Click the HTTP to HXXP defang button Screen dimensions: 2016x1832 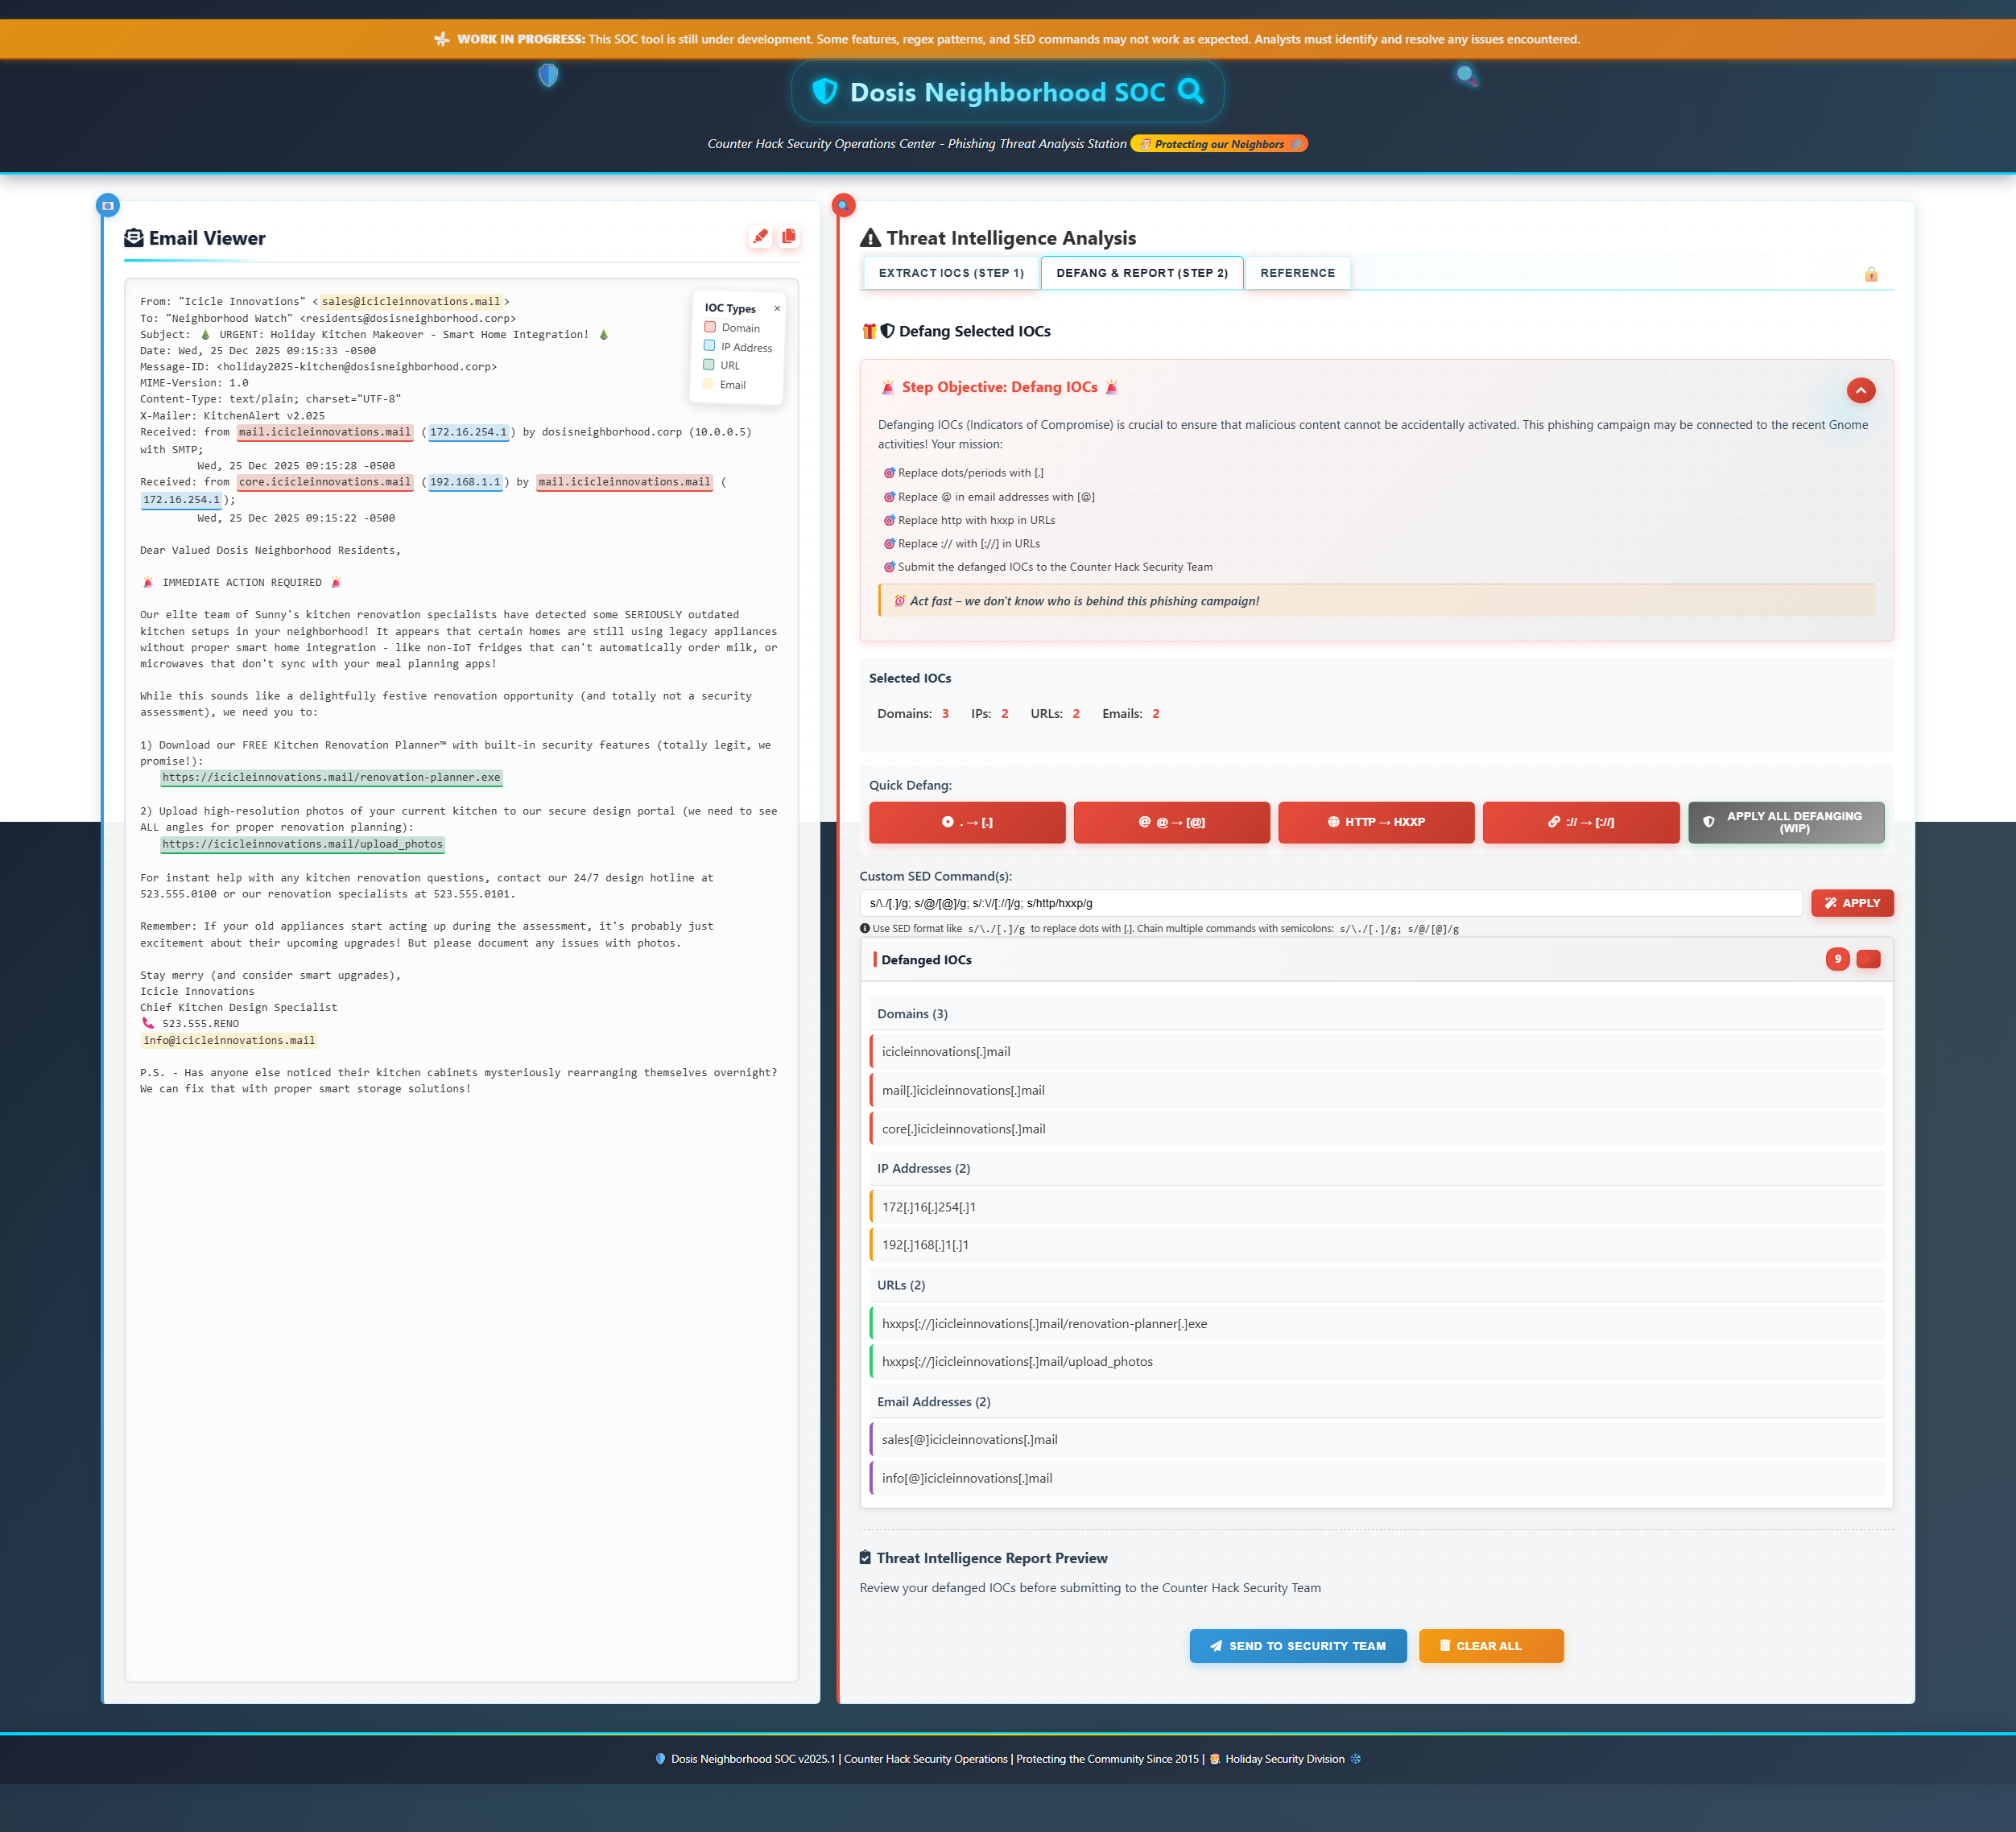pyautogui.click(x=1375, y=822)
